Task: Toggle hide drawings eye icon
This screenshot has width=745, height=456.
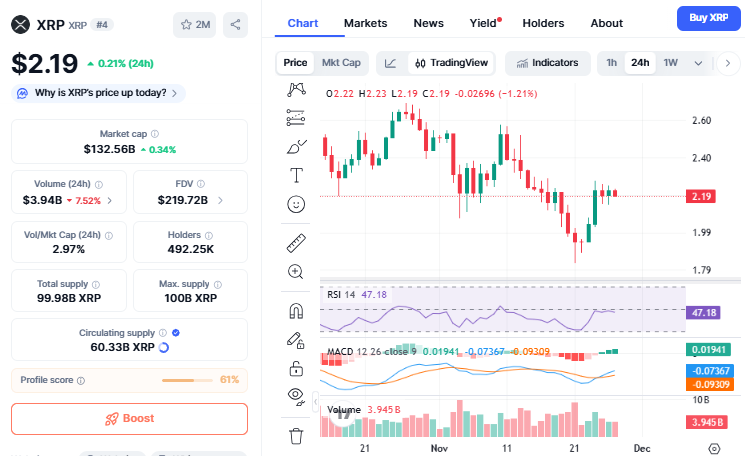Action: coord(296,395)
